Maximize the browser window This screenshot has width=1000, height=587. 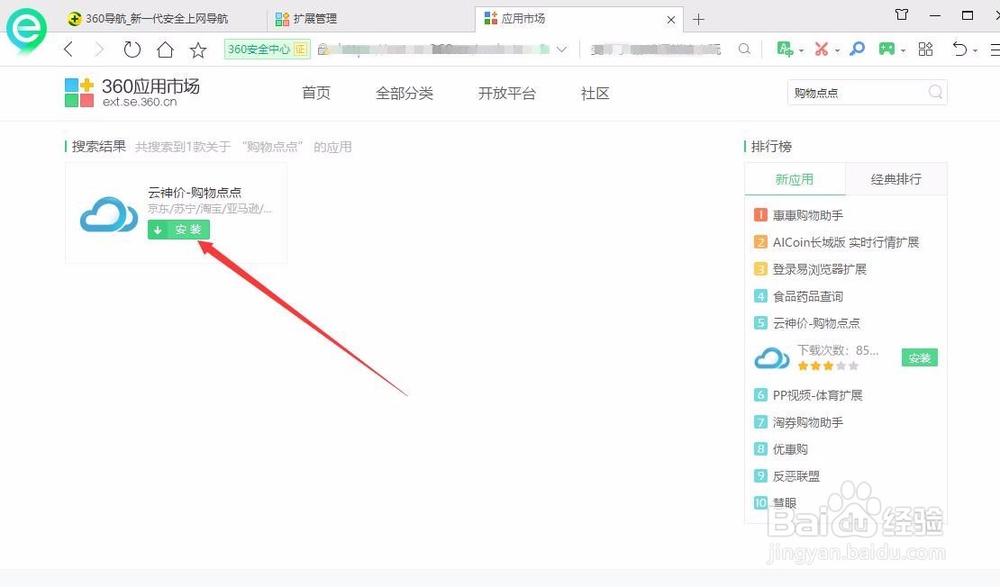(967, 15)
